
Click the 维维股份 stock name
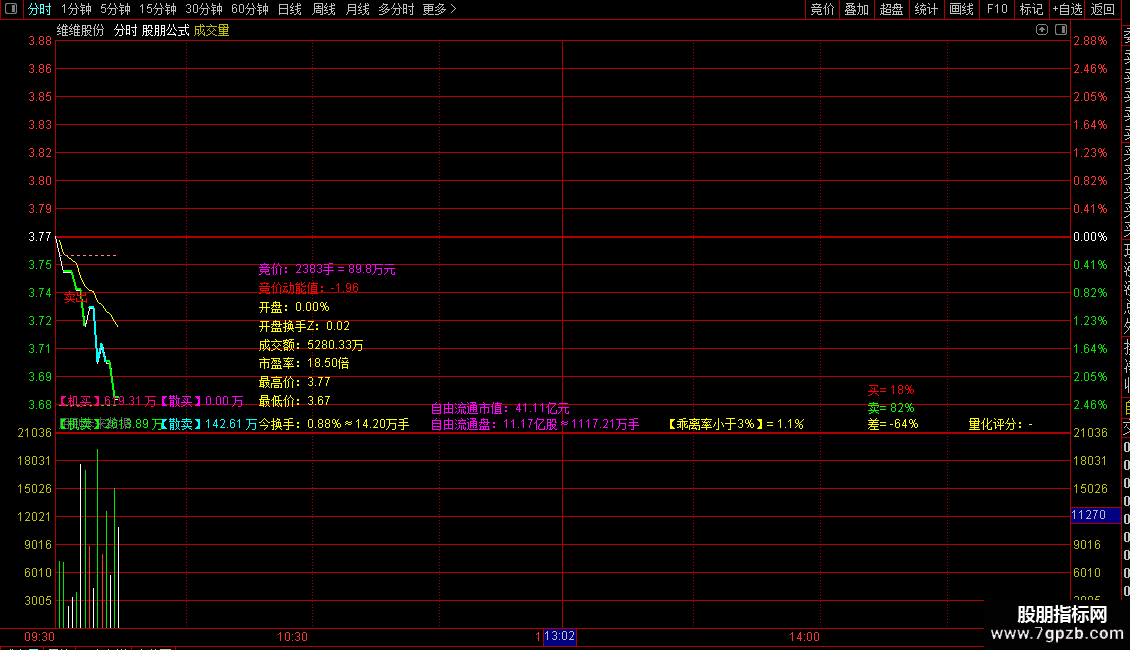81,30
